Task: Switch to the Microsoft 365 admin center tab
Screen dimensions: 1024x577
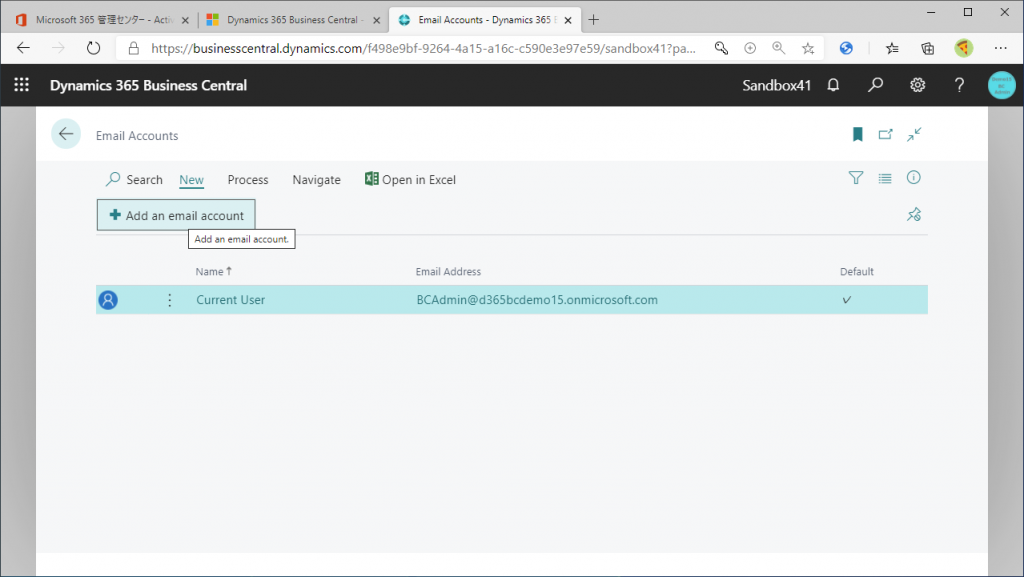Action: 103,20
